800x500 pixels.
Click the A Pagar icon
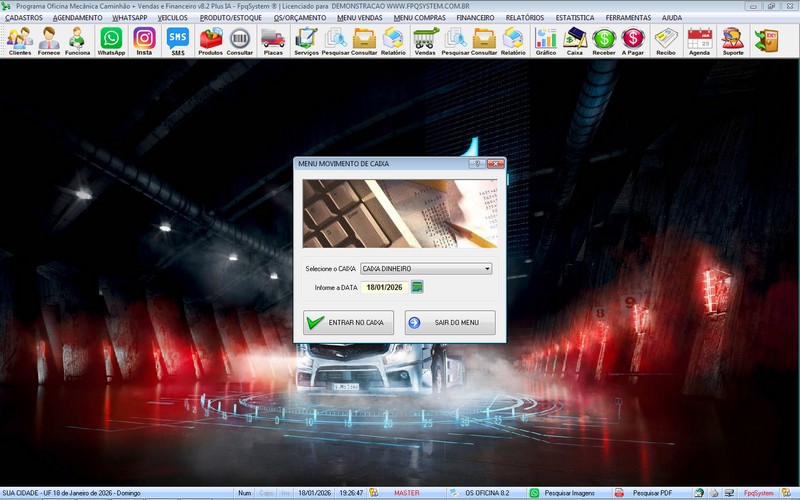pos(633,40)
